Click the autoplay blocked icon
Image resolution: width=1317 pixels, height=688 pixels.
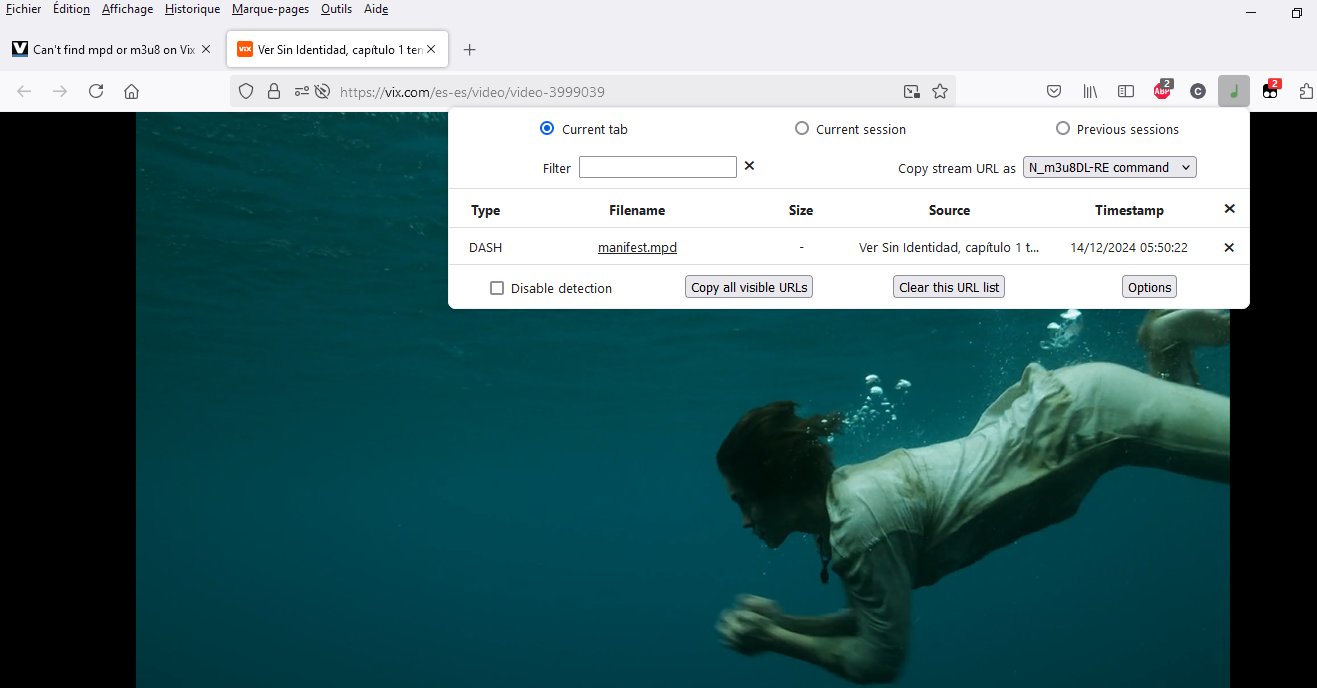coord(322,91)
